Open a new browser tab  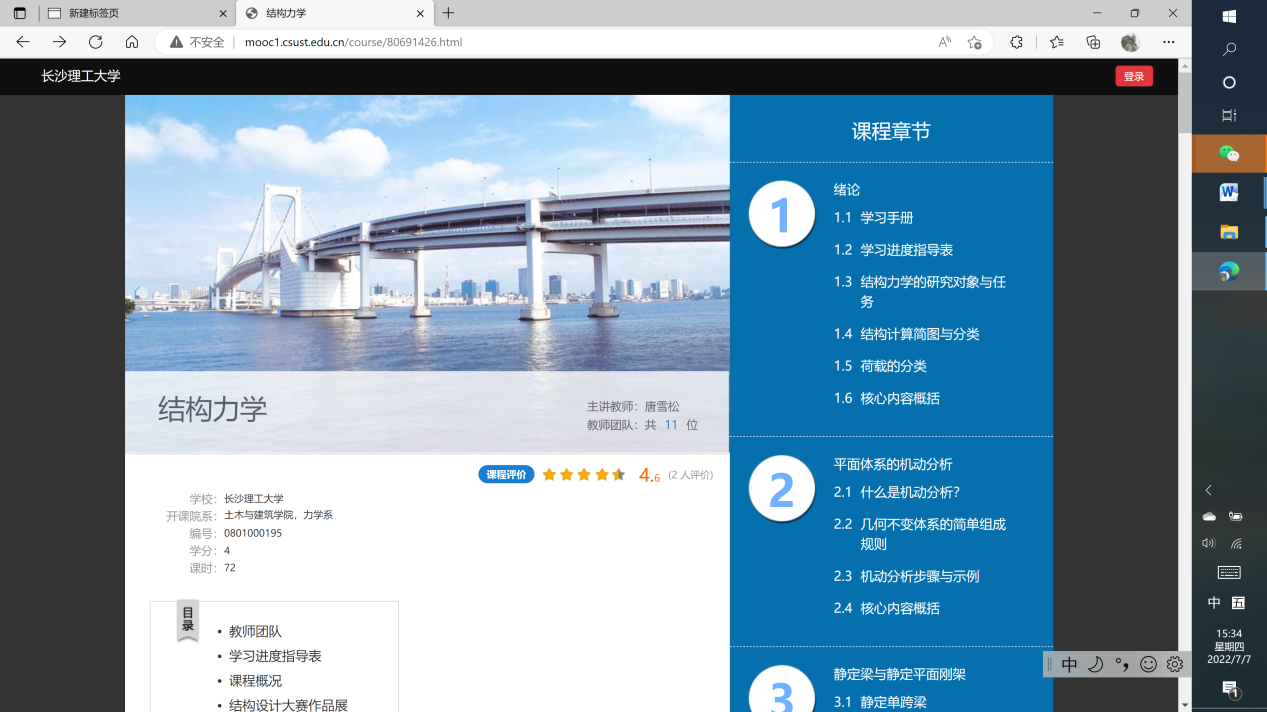pos(448,13)
